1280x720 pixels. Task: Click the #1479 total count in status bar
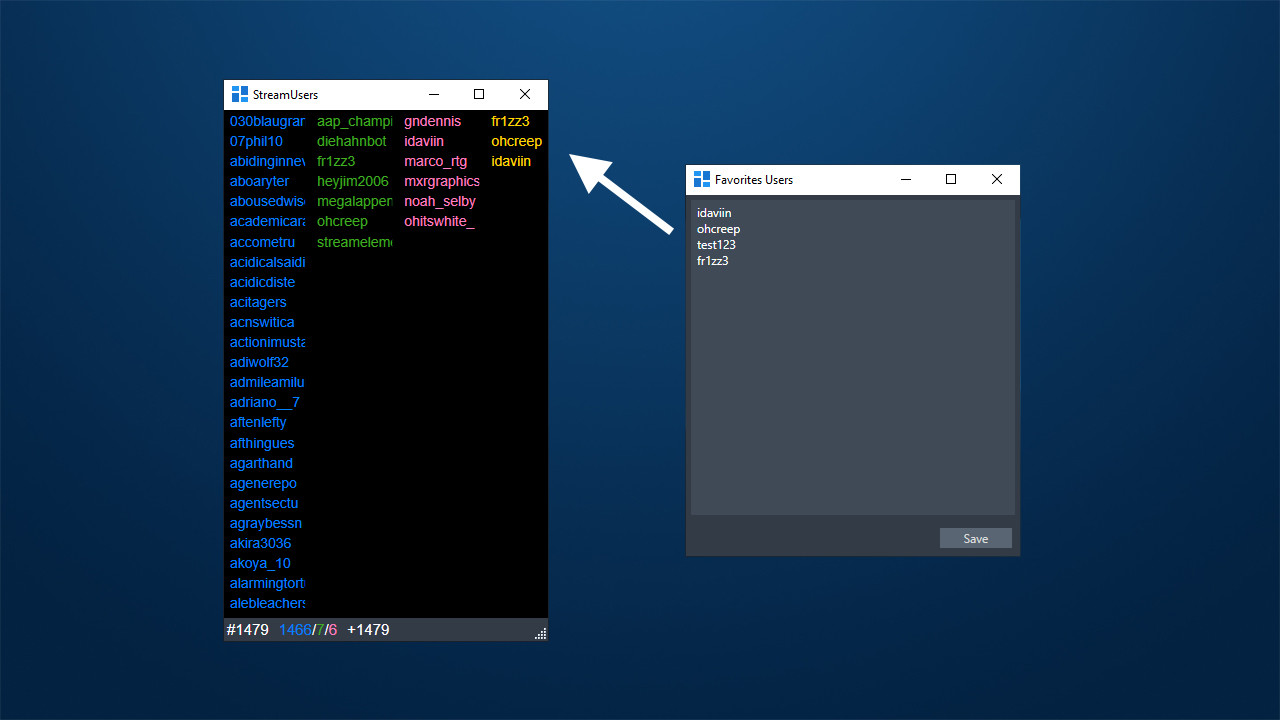pos(248,630)
